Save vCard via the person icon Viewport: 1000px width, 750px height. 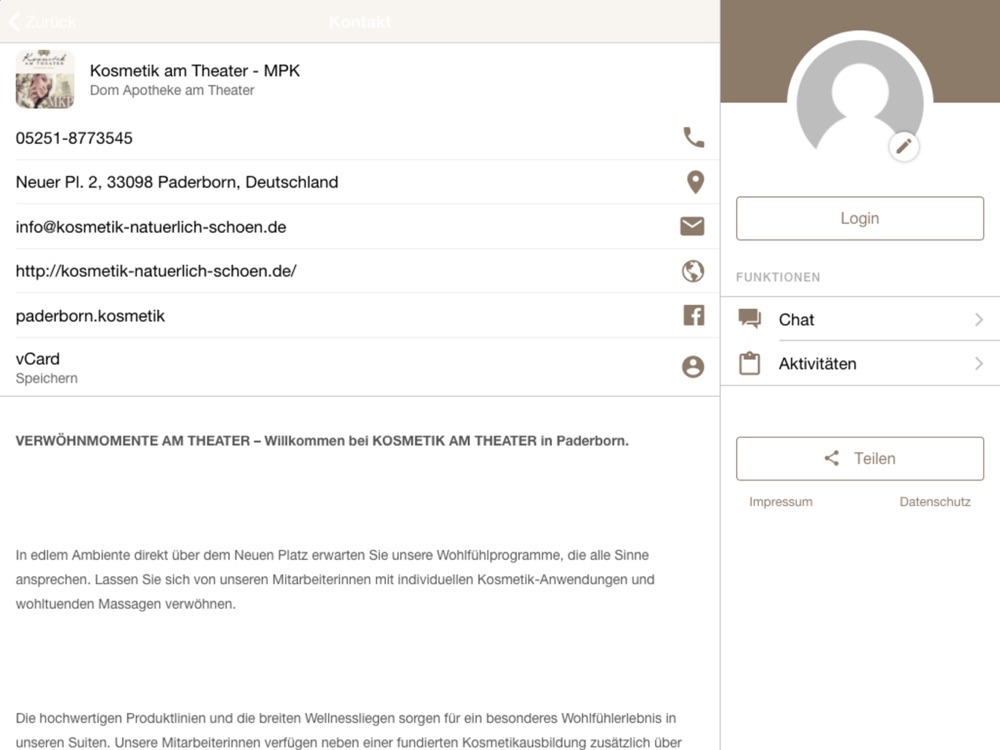point(693,367)
